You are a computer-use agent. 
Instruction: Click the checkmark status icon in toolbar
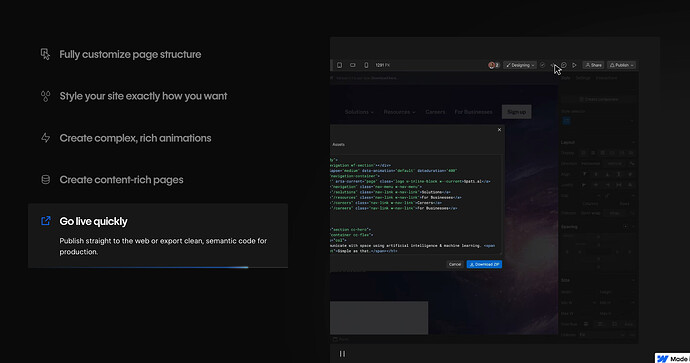coord(543,65)
